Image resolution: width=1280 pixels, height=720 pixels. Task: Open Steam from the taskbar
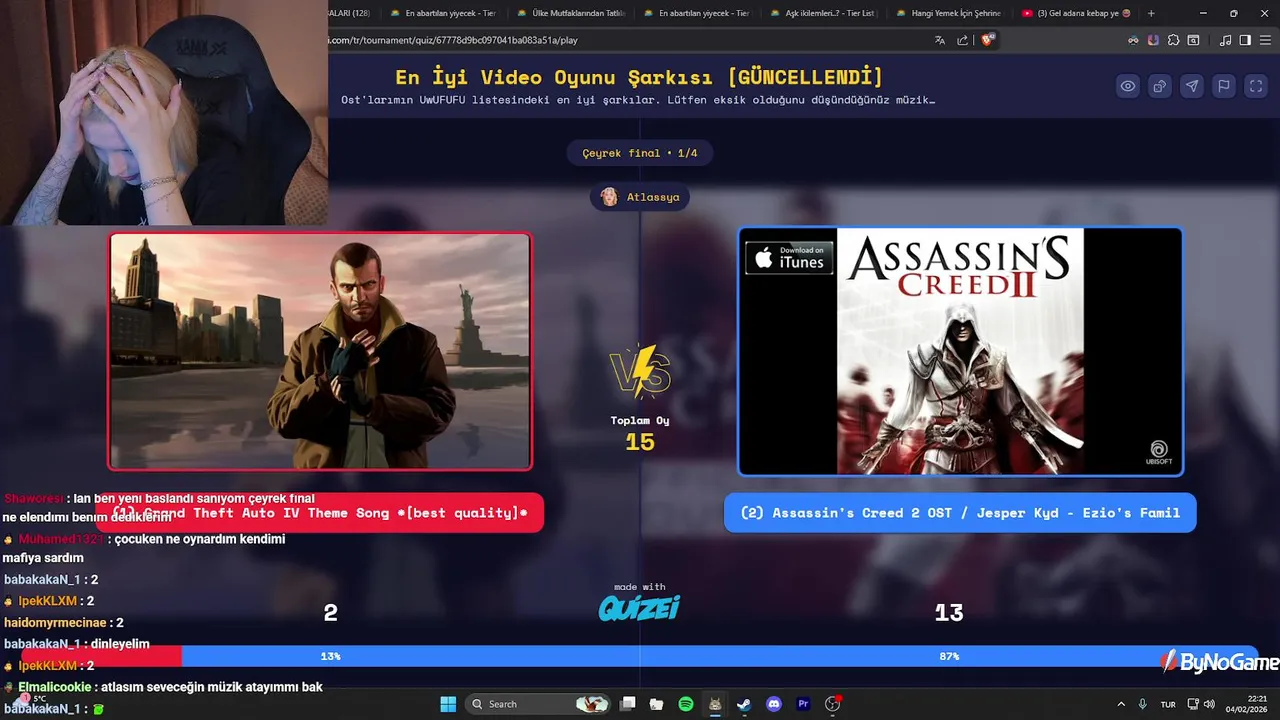[744, 704]
